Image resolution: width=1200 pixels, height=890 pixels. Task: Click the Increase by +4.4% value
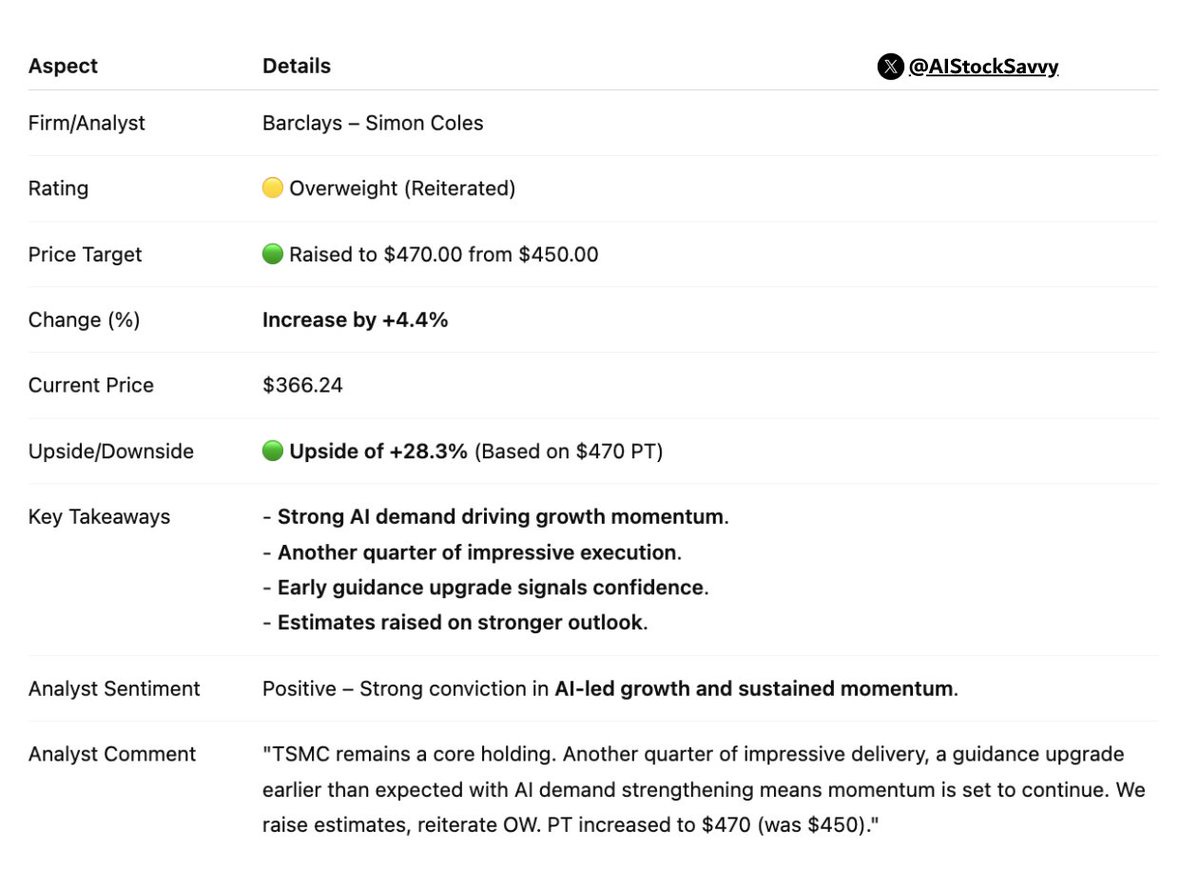355,320
